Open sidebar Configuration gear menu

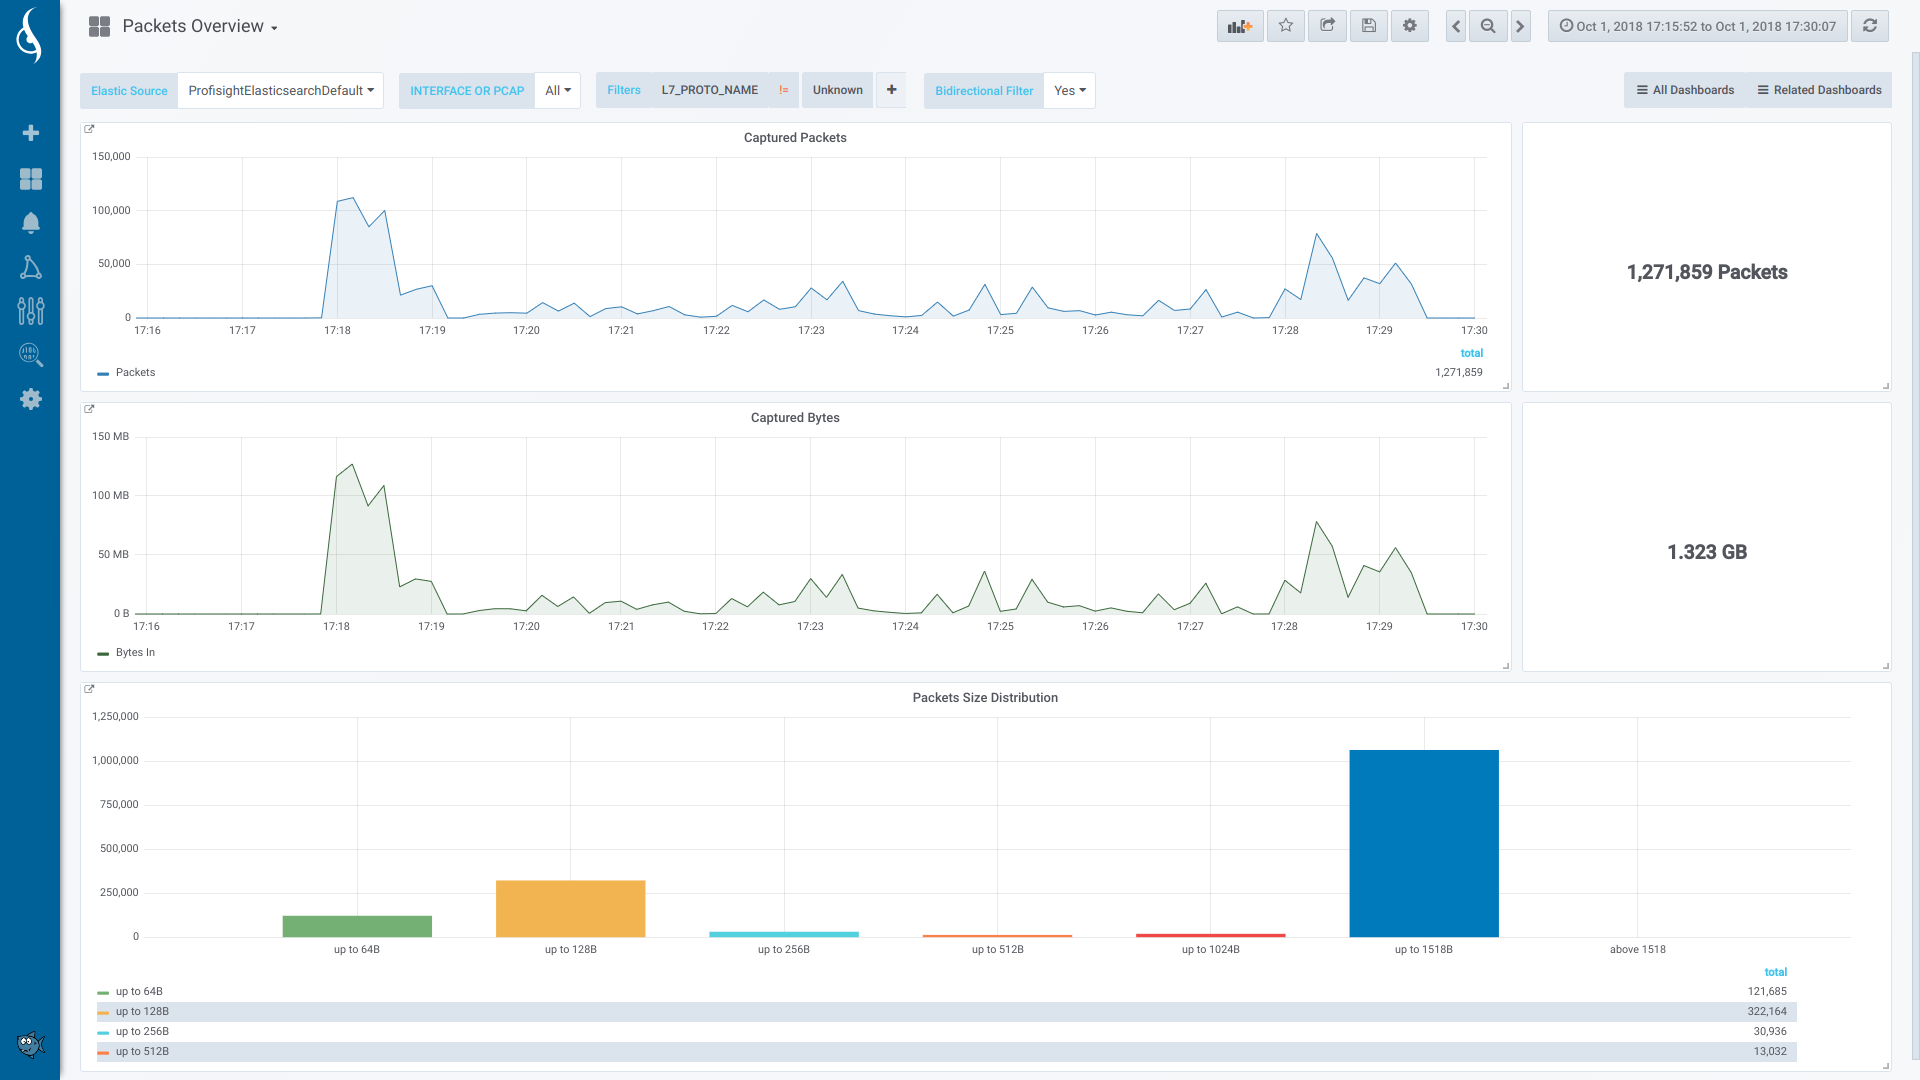31,399
